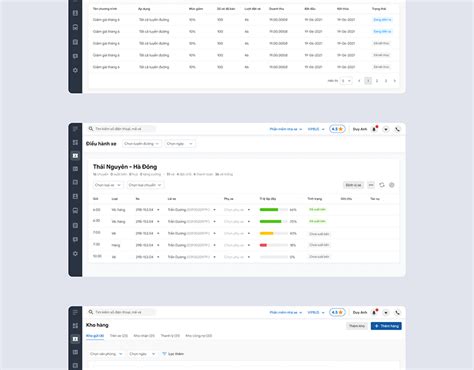This screenshot has width=474, height=370.
Task: Click the three-dots more button above trips table
Action: tap(371, 185)
